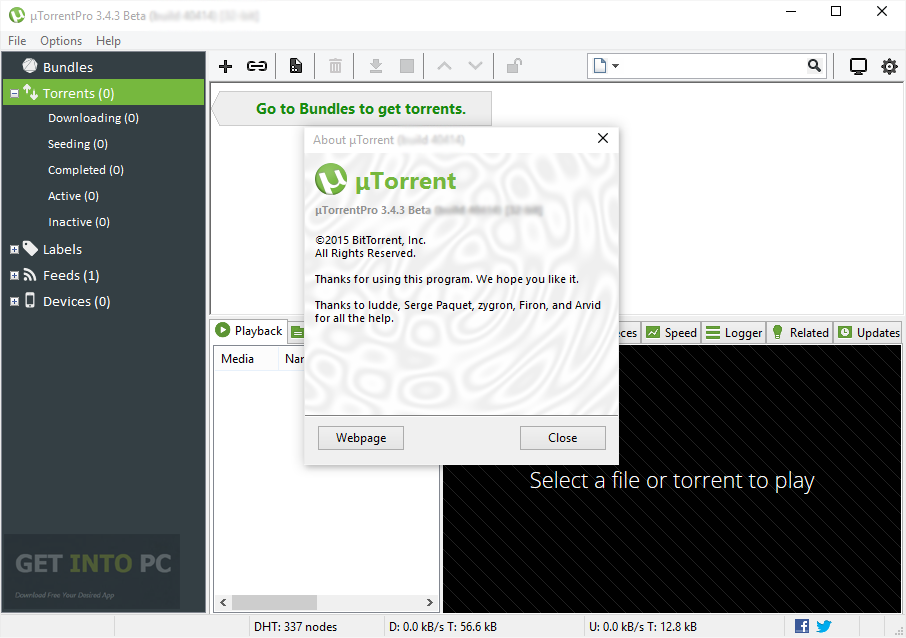Screen dimensions: 906x638
Task: Open the Help menu
Action: pyautogui.click(x=108, y=41)
